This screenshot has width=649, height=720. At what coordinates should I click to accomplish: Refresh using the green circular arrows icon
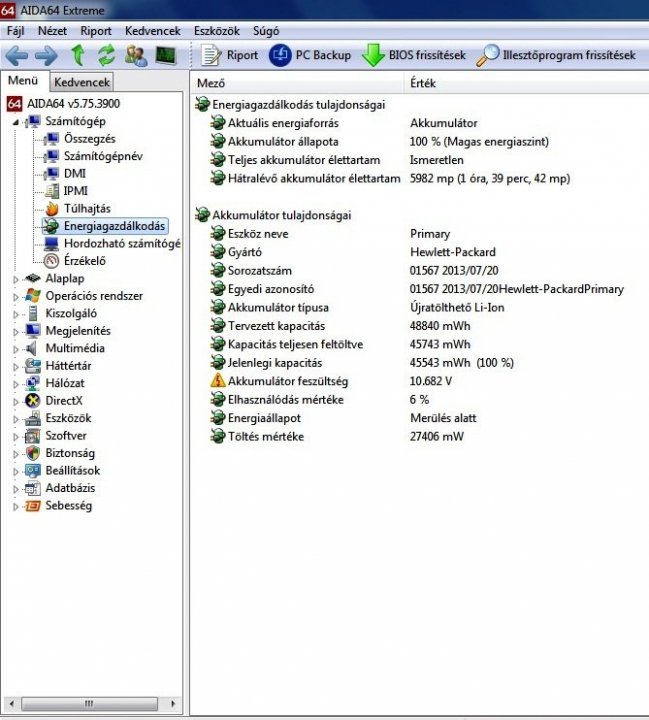point(106,55)
